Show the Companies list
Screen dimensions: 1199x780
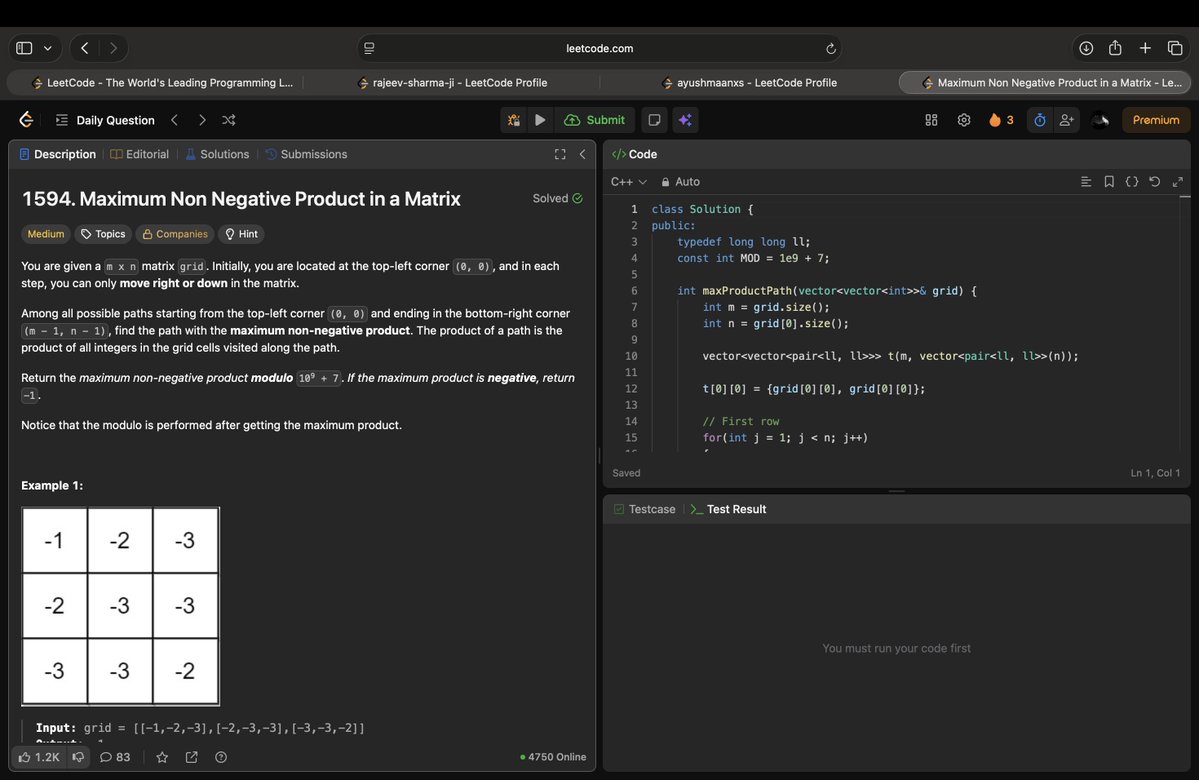coord(175,234)
